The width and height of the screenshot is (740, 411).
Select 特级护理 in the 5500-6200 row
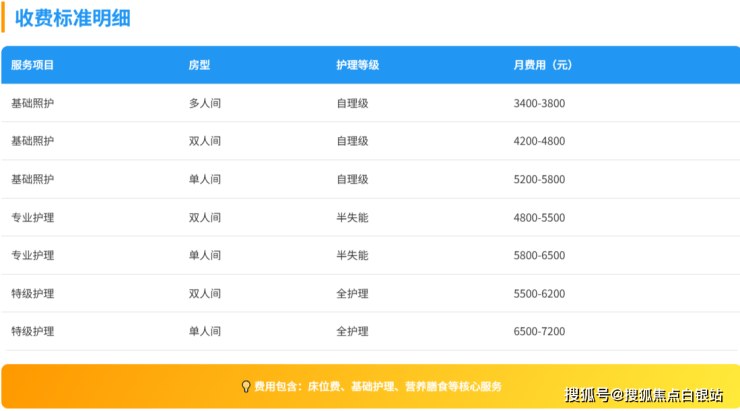pyautogui.click(x=32, y=293)
